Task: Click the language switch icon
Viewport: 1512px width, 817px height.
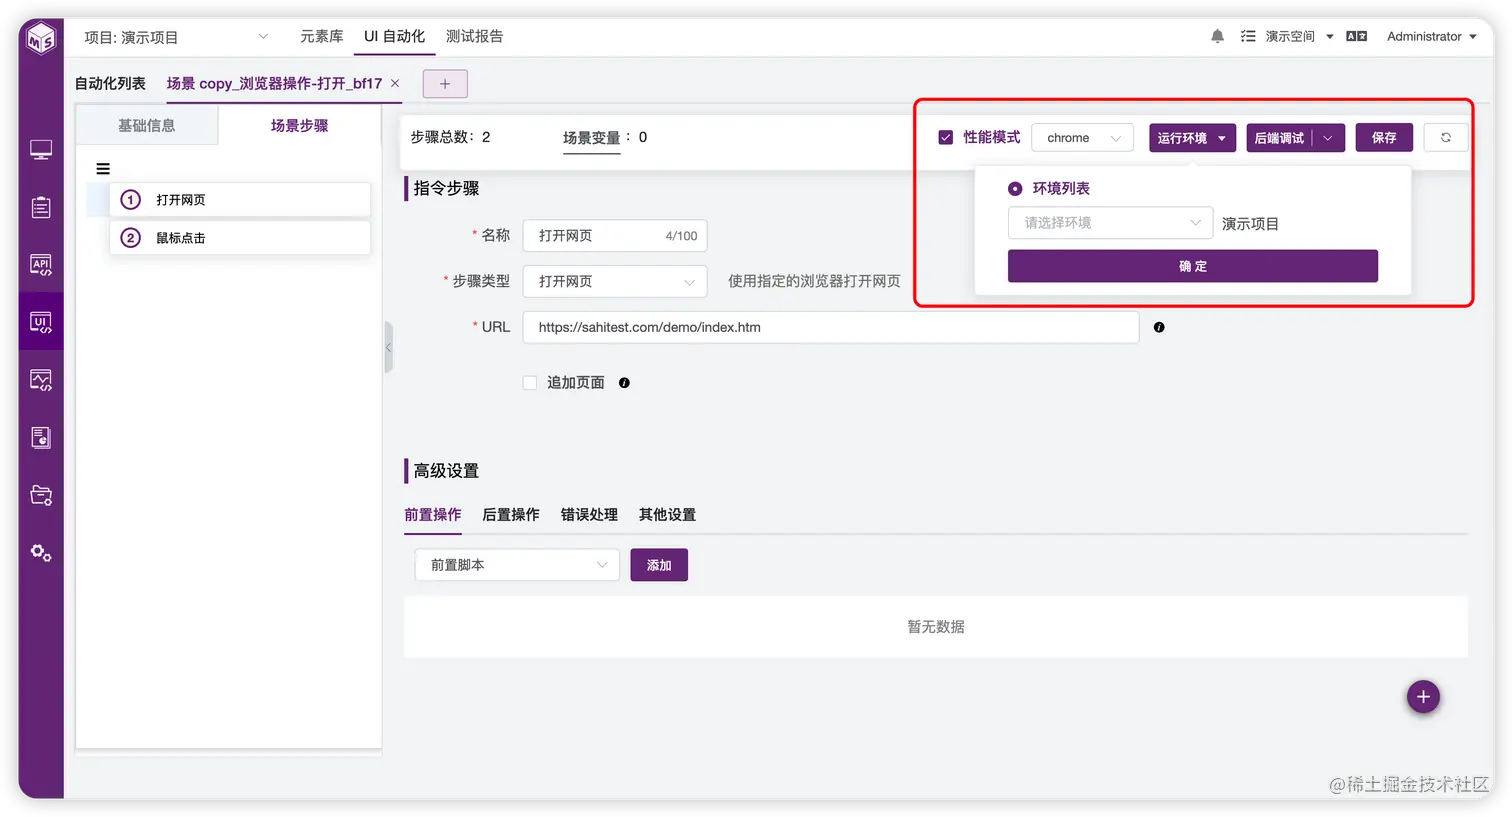Action: point(1356,36)
